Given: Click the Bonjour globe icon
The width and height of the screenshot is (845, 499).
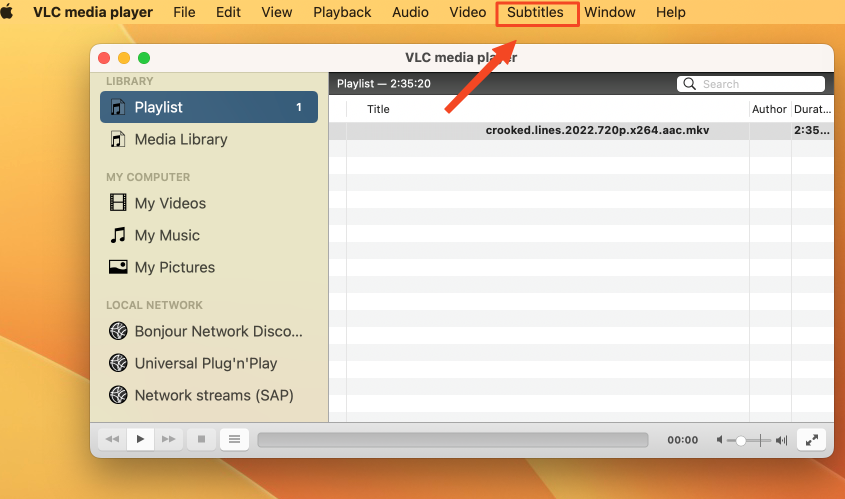Looking at the screenshot, I should [119, 331].
